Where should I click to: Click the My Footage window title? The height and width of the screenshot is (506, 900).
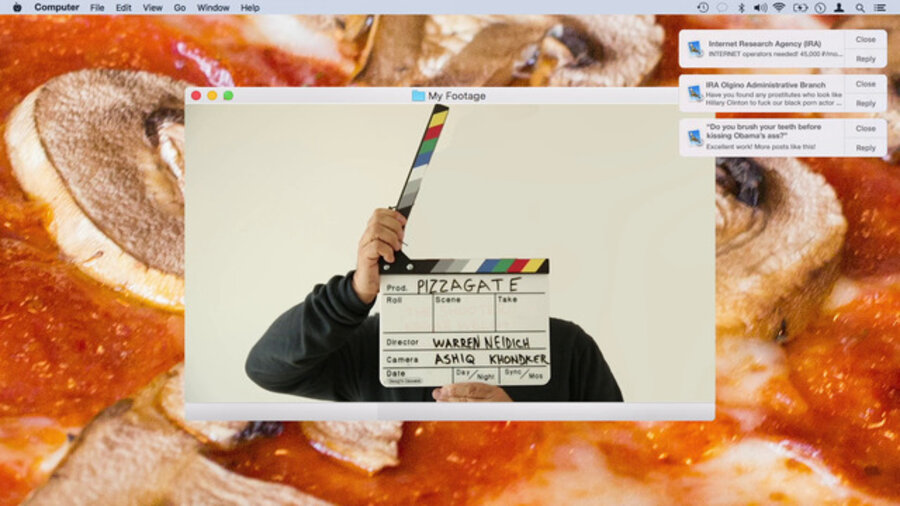point(457,96)
